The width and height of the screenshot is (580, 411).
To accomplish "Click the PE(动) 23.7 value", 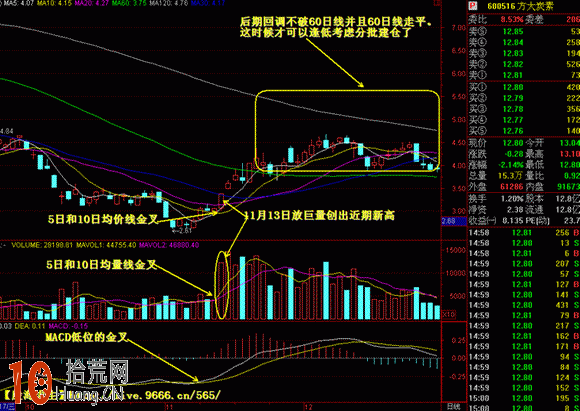I will point(573,221).
